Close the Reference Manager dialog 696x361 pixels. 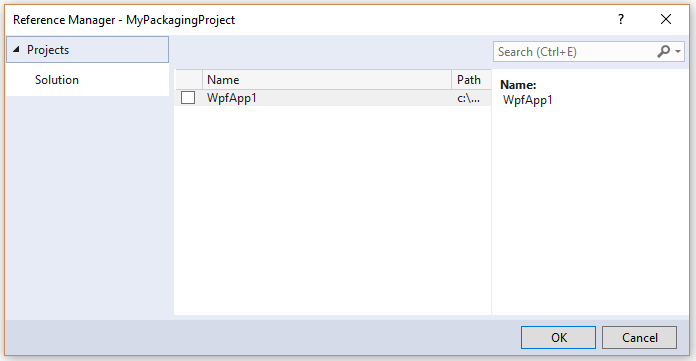[666, 19]
